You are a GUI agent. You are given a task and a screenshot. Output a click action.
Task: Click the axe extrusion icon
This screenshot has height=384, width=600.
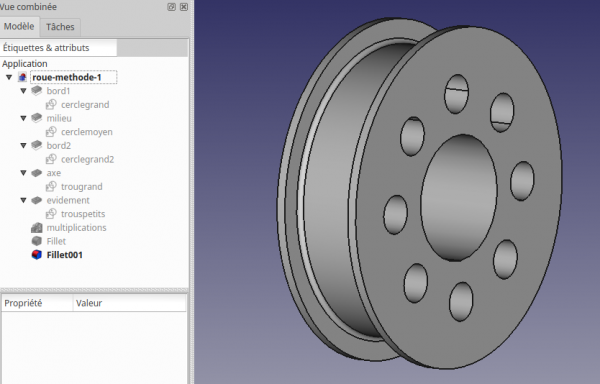[x=37, y=173]
